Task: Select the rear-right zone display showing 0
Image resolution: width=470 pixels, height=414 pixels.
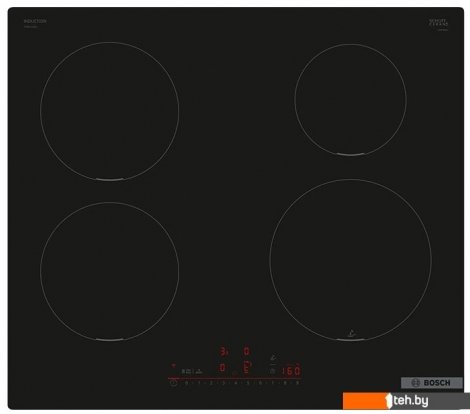Action: click(246, 351)
